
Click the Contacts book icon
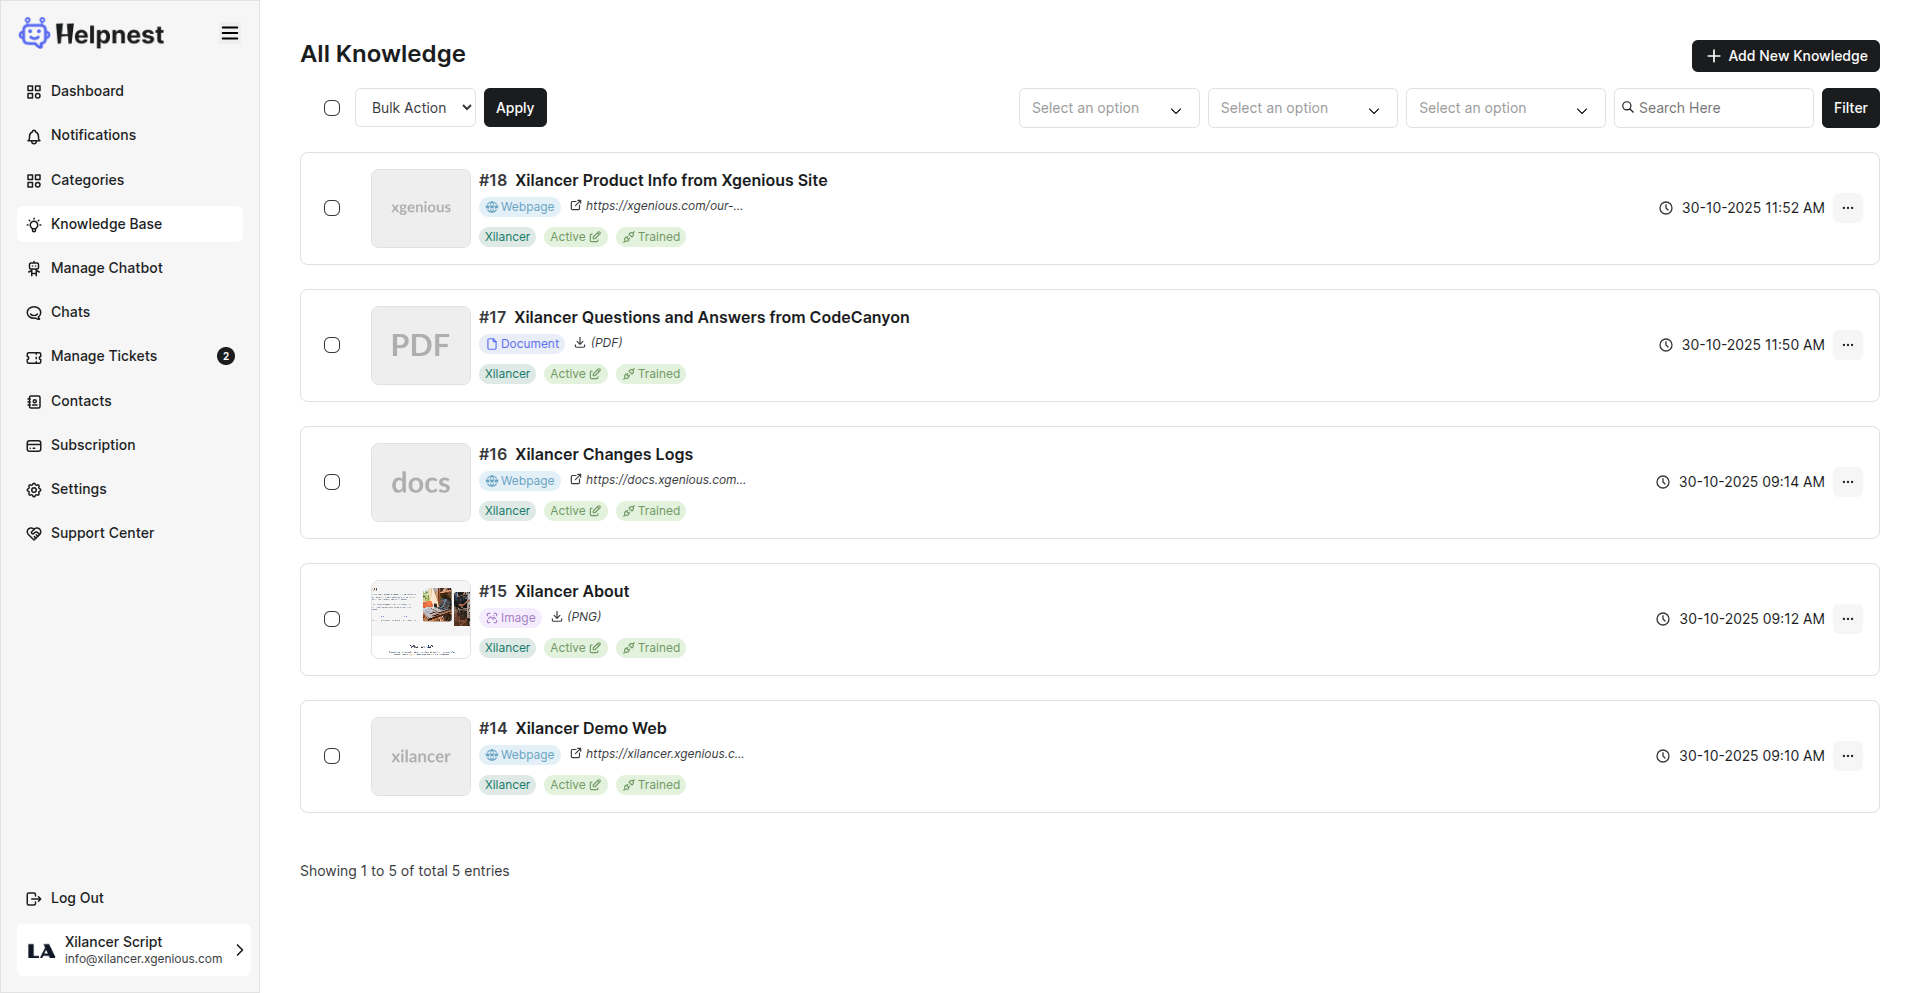tap(34, 402)
